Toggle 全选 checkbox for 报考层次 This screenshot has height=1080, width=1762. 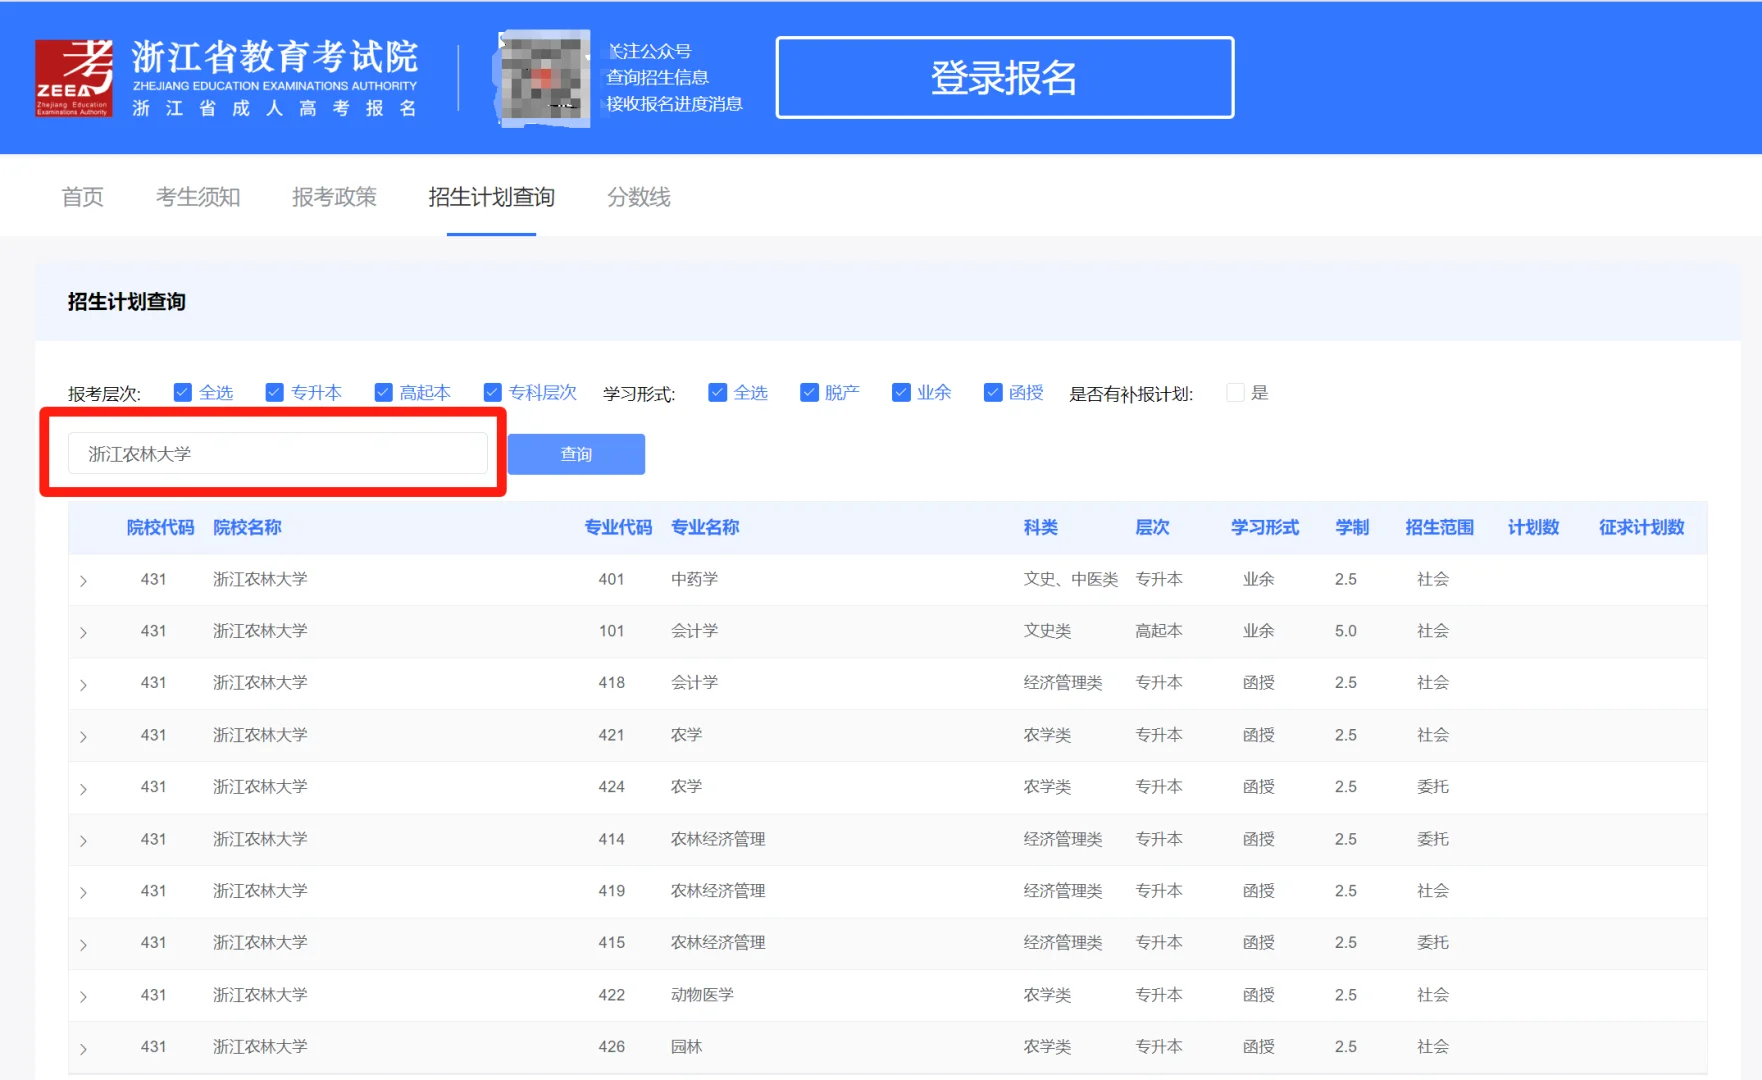coord(182,392)
